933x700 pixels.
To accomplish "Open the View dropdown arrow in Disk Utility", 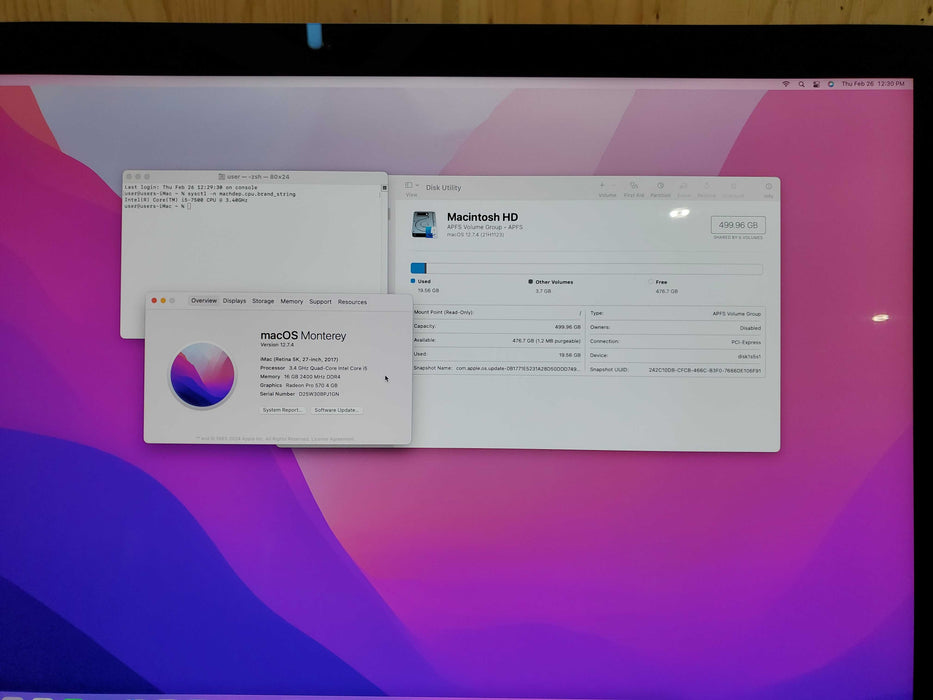I will tap(415, 185).
